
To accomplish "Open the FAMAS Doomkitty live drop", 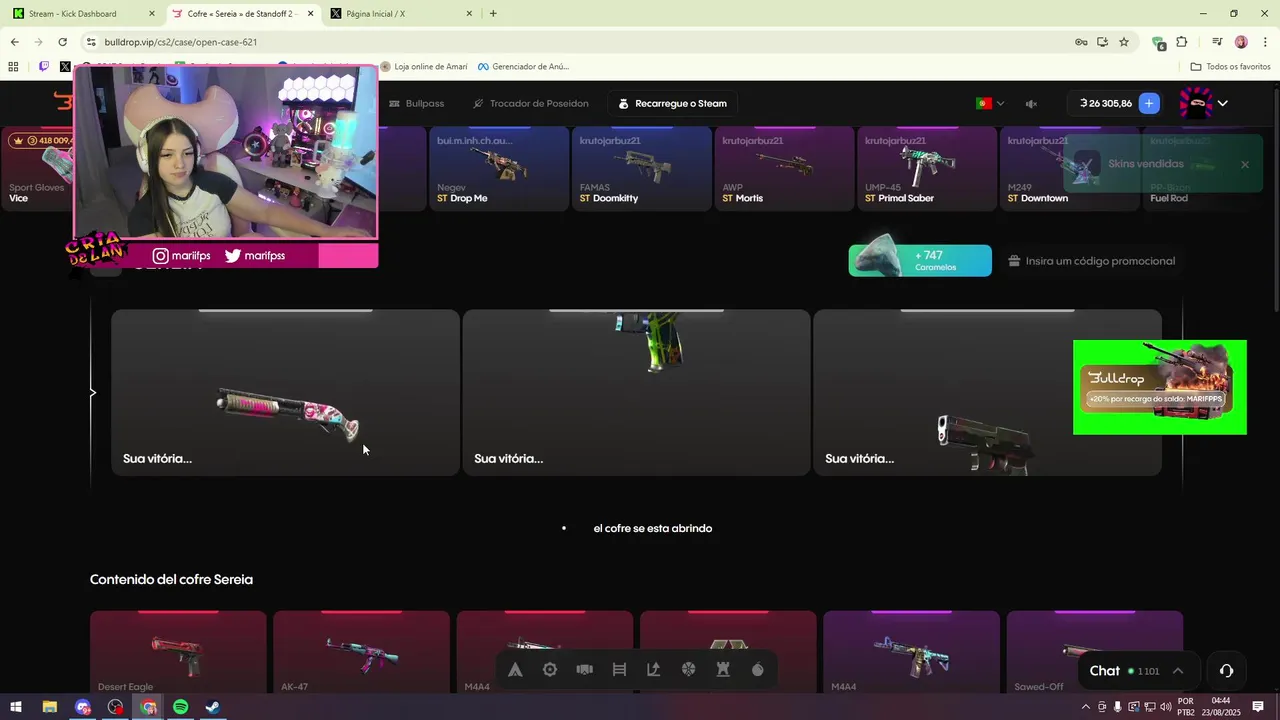I will (x=640, y=168).
